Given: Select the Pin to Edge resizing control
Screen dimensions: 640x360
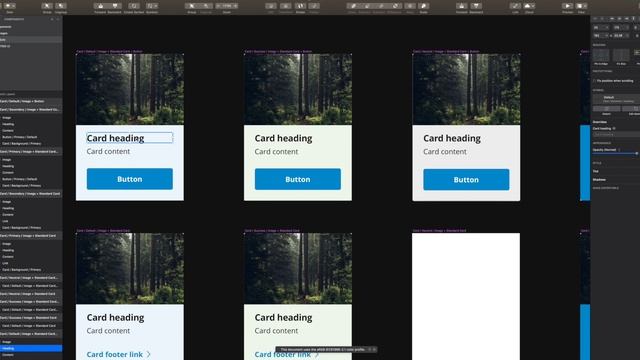Looking at the screenshot, I should click(x=601, y=55).
